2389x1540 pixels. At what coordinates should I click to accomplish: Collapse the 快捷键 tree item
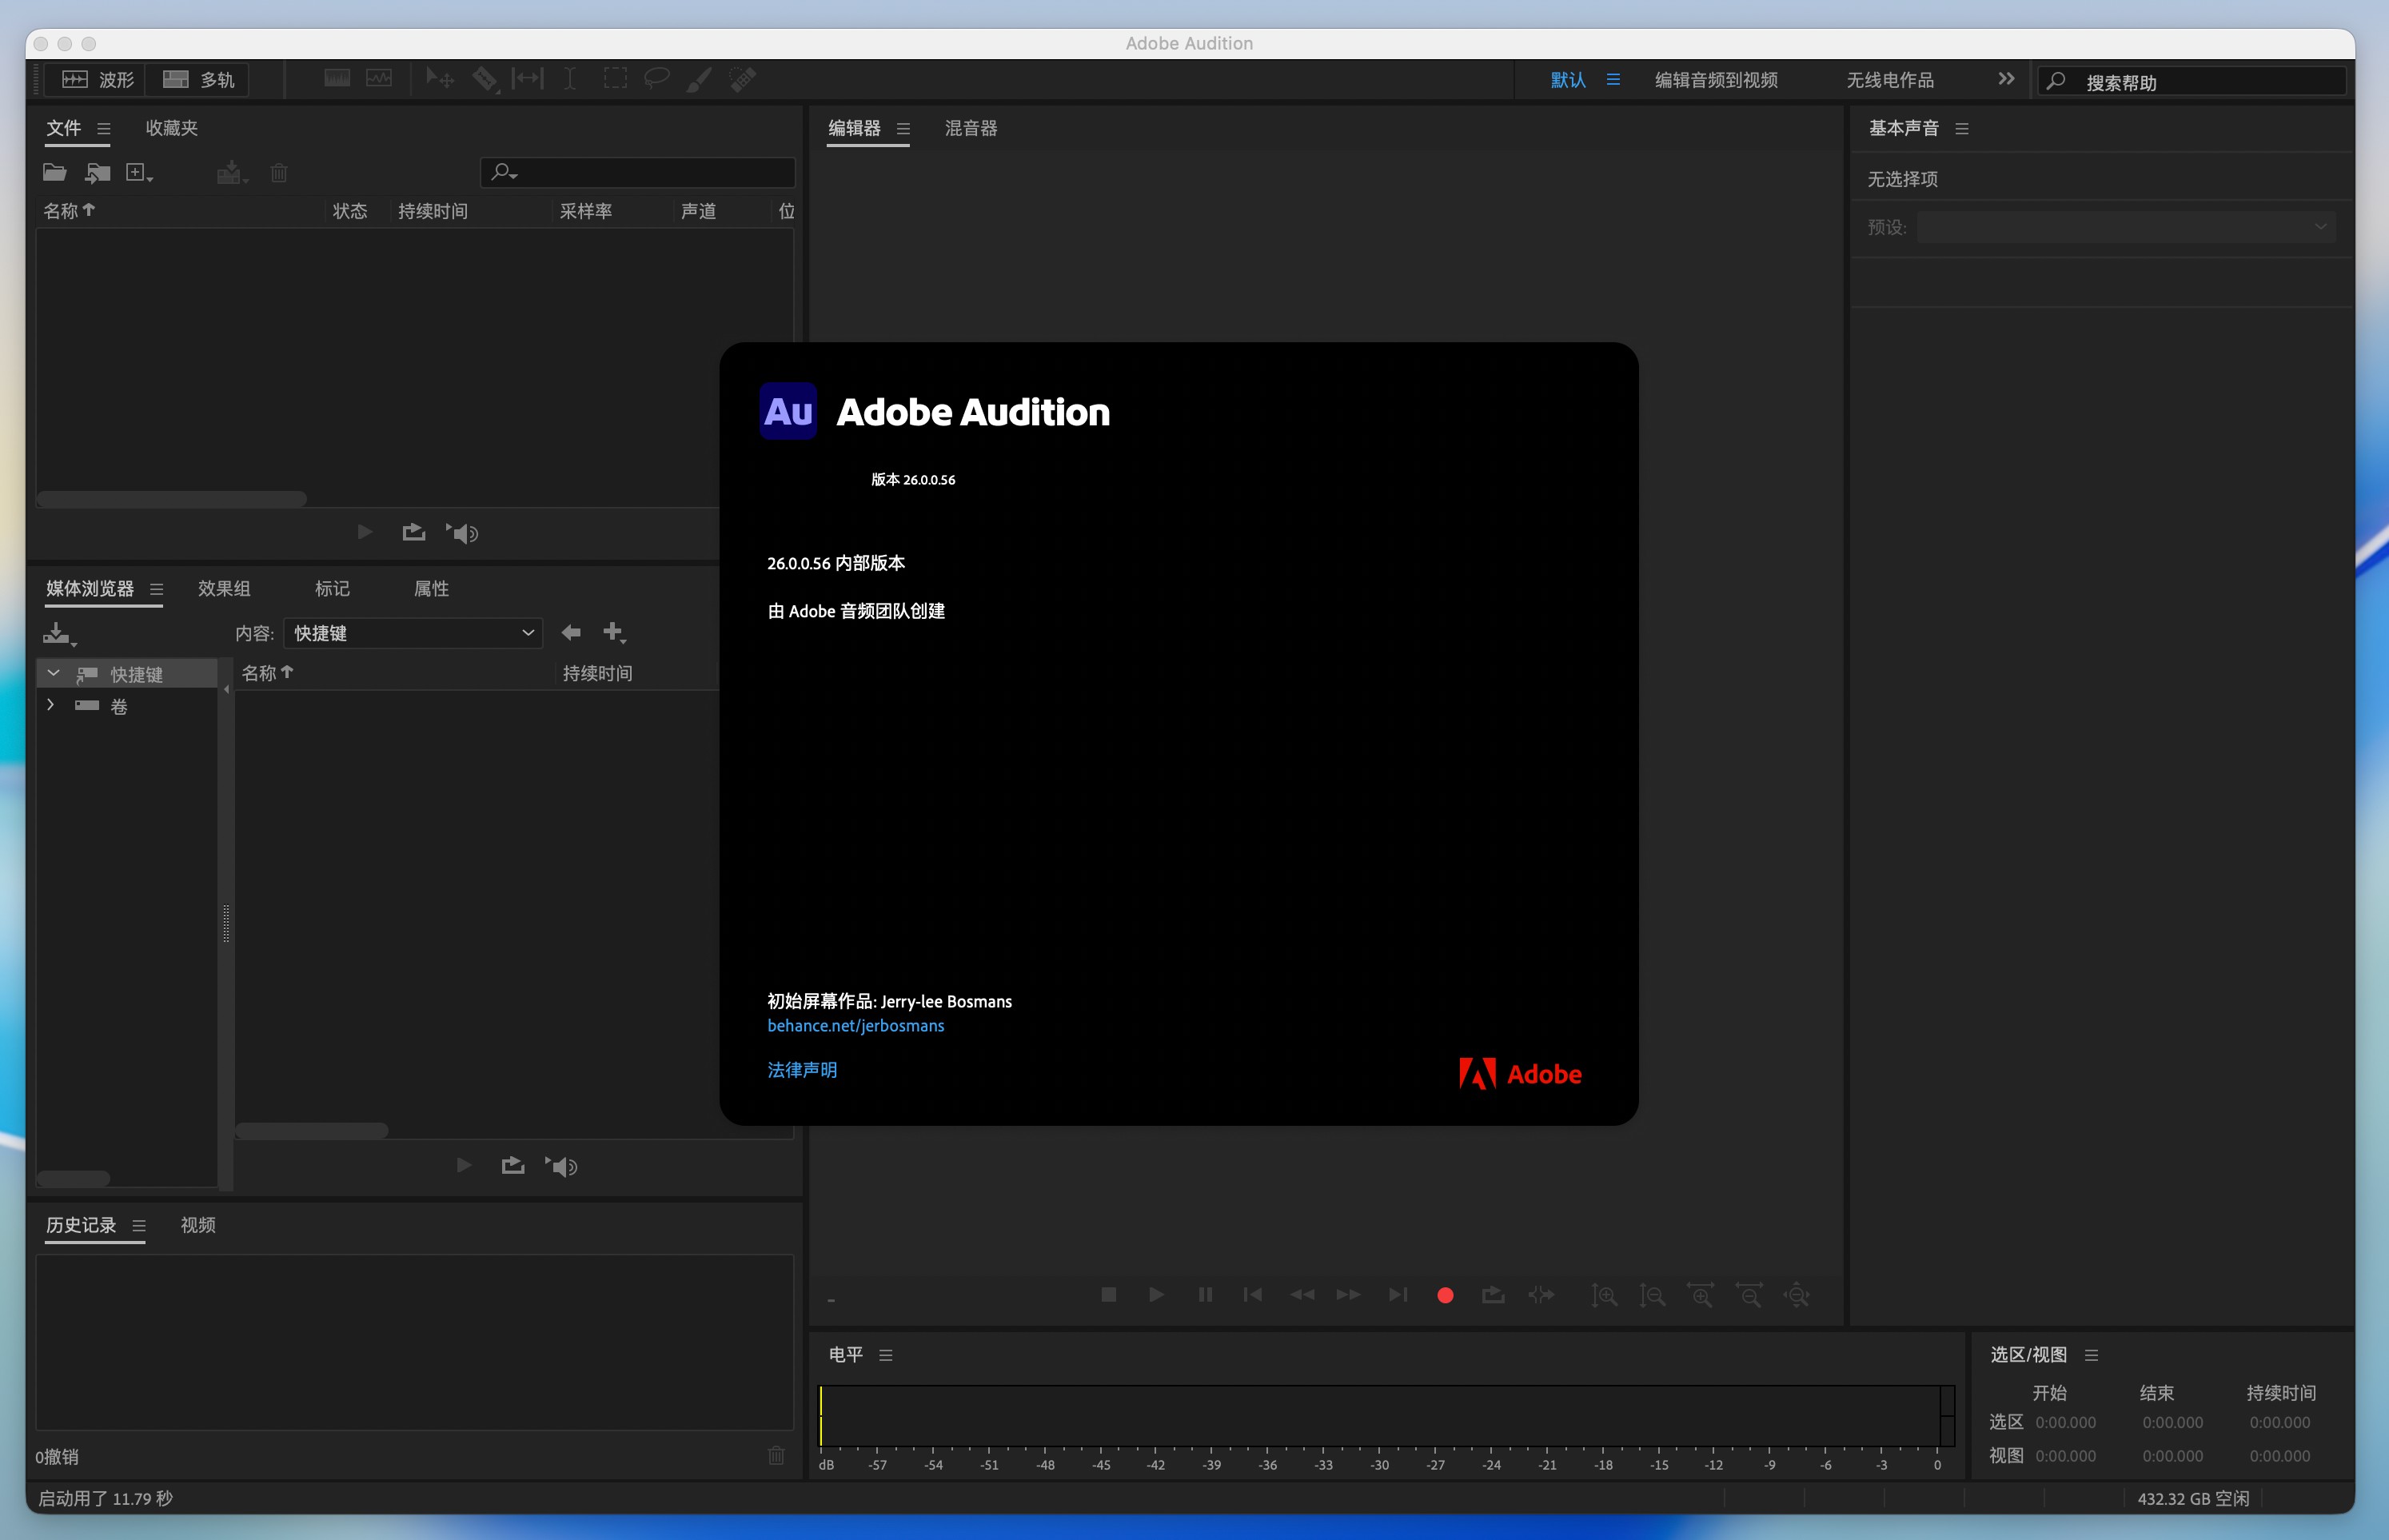pyautogui.click(x=53, y=674)
